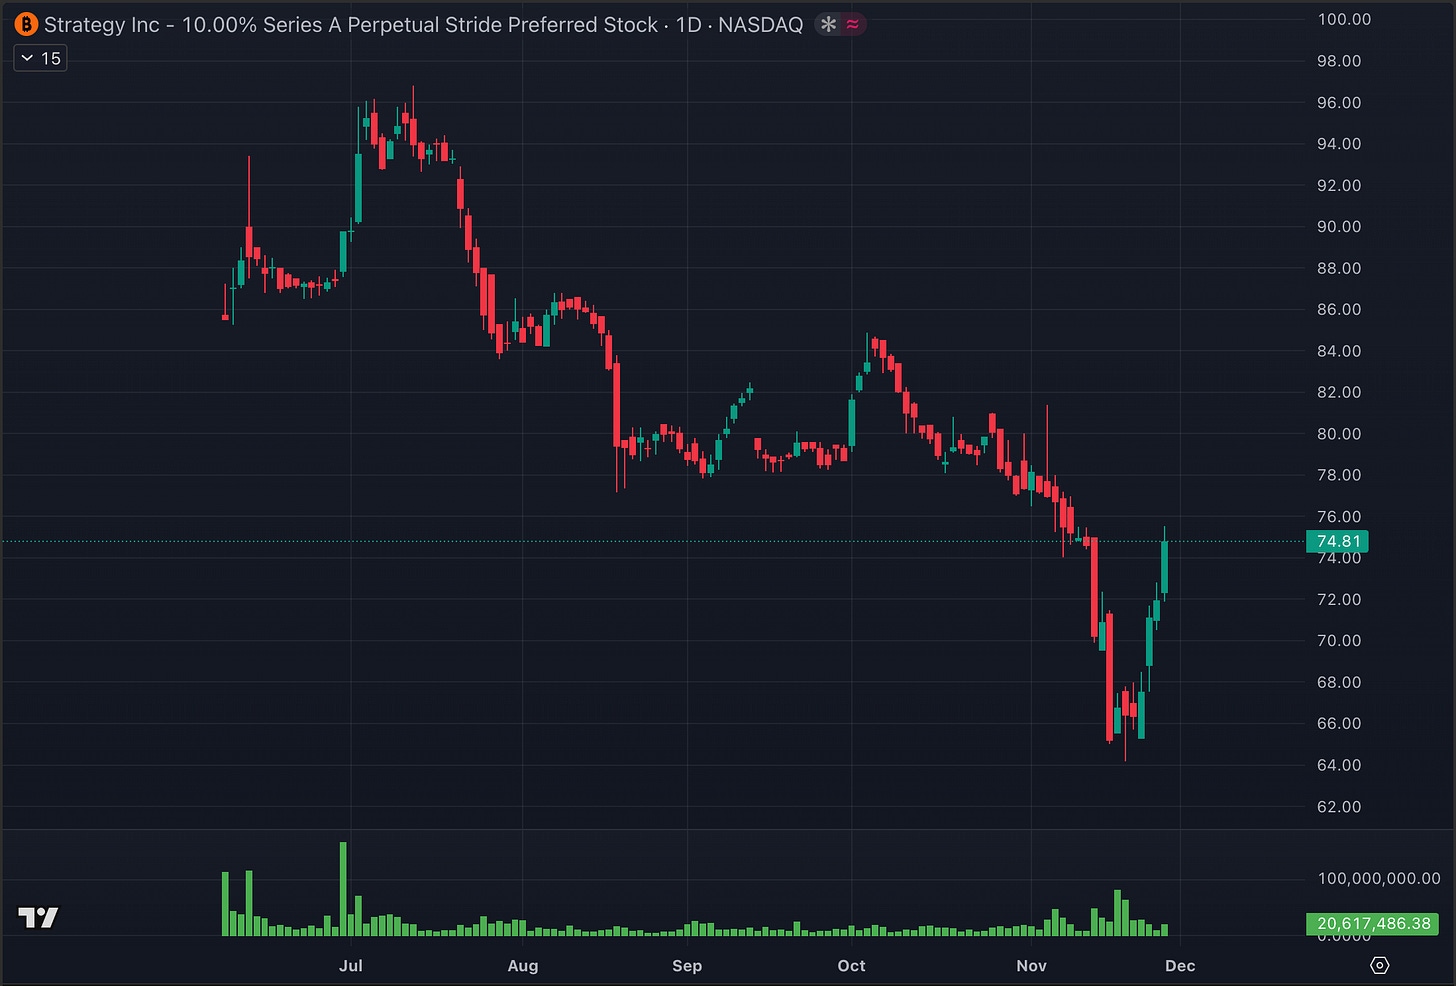Click the 1D interval in chart title
The width and height of the screenshot is (1456, 986).
pyautogui.click(x=689, y=24)
